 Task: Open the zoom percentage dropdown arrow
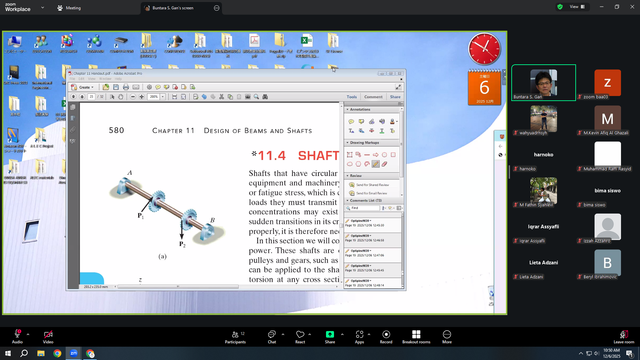point(162,97)
